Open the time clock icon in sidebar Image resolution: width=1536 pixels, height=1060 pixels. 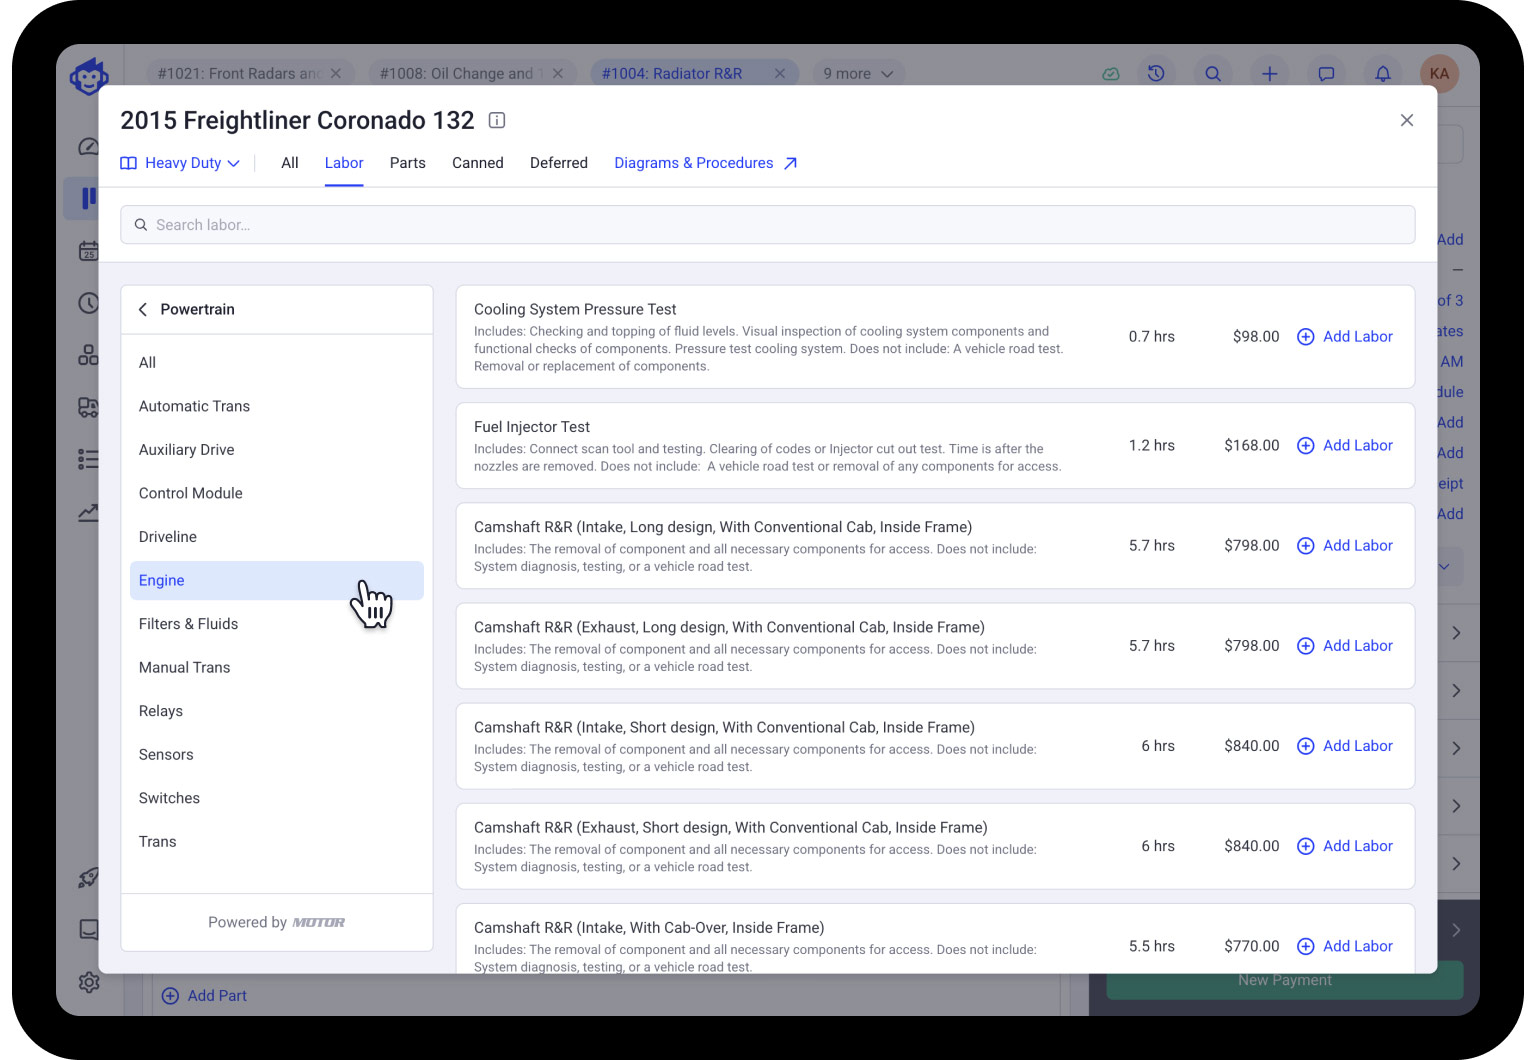coord(89,303)
